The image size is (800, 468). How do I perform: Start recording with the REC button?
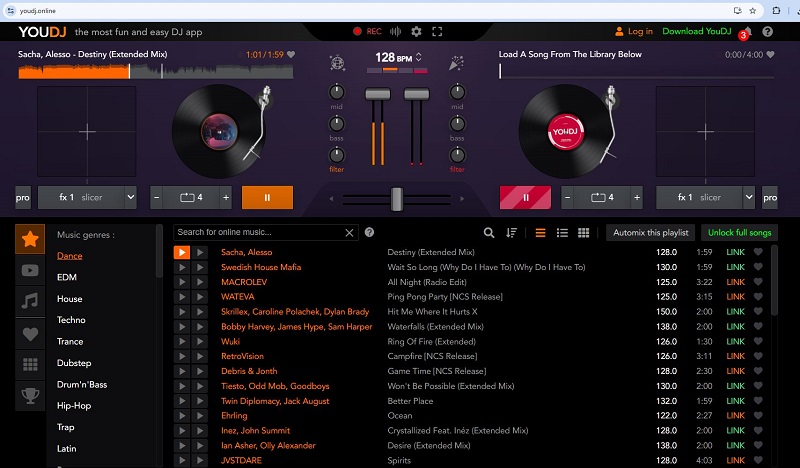click(367, 32)
